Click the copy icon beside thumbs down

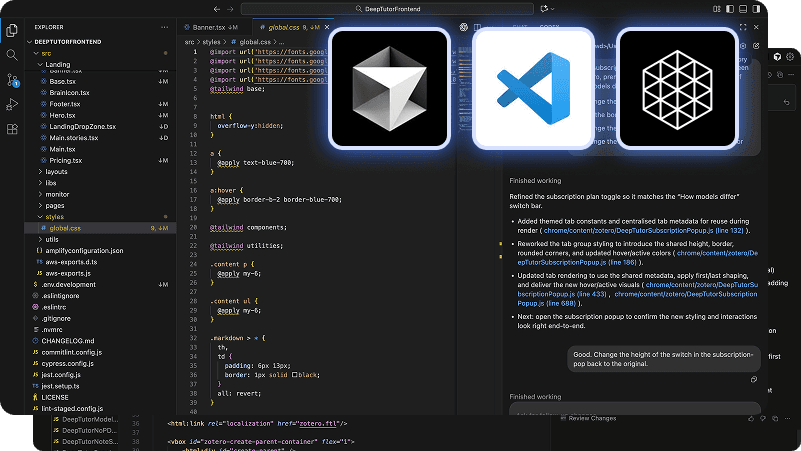[775, 418]
